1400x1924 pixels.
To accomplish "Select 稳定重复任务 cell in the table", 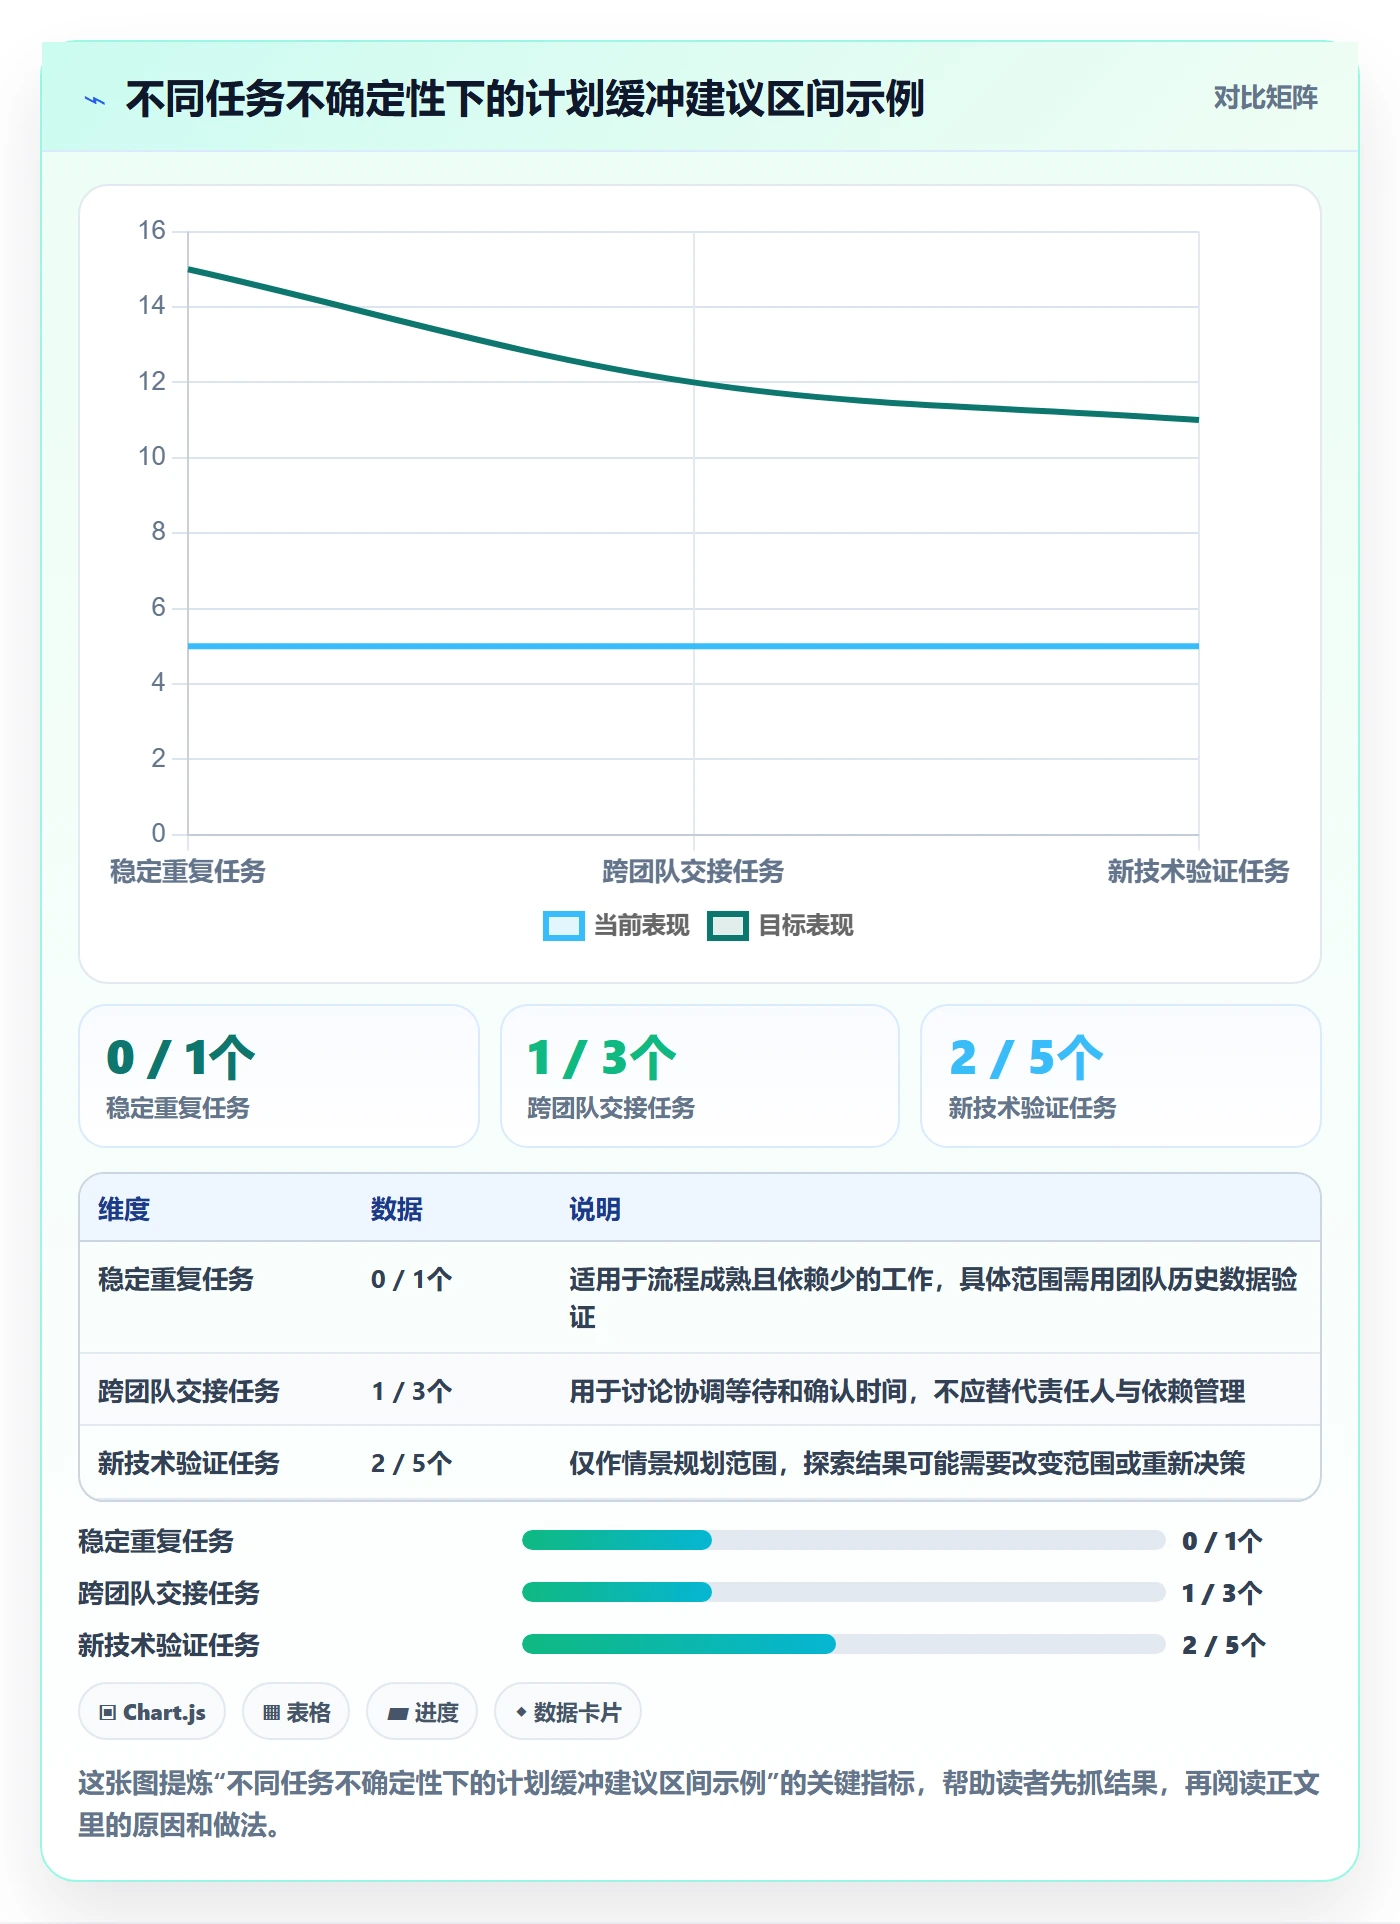I will [x=176, y=1279].
